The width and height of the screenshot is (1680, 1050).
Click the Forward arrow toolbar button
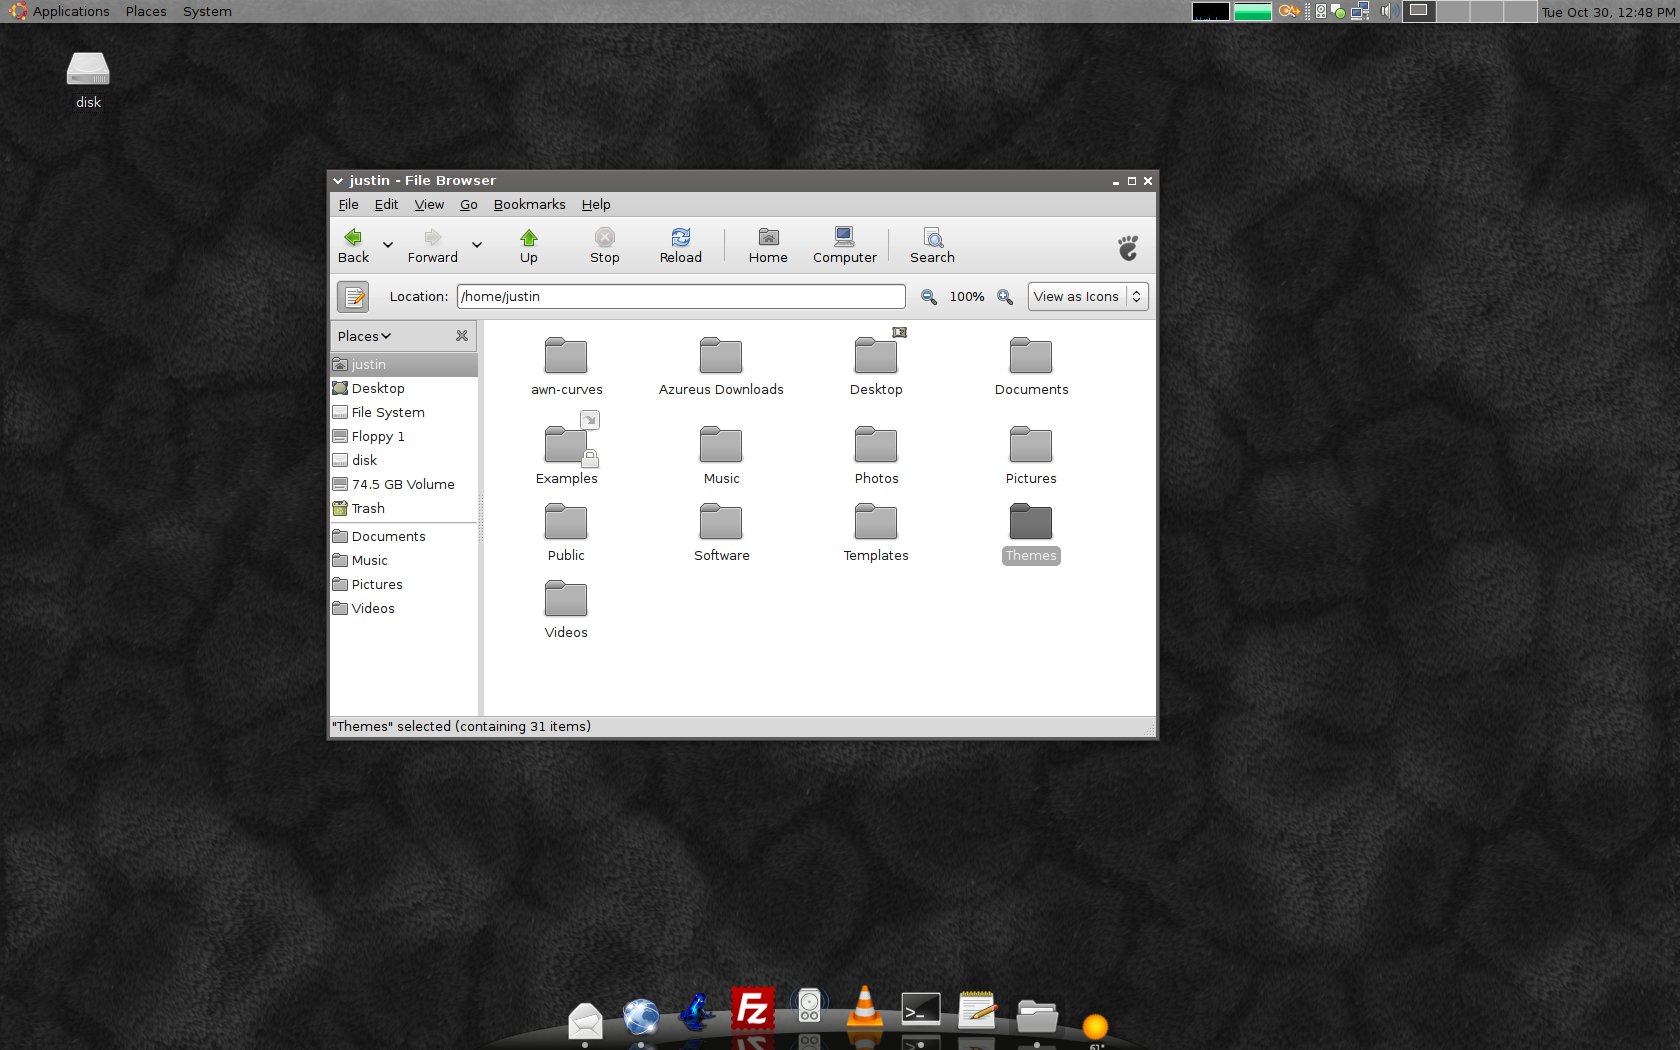pyautogui.click(x=432, y=245)
